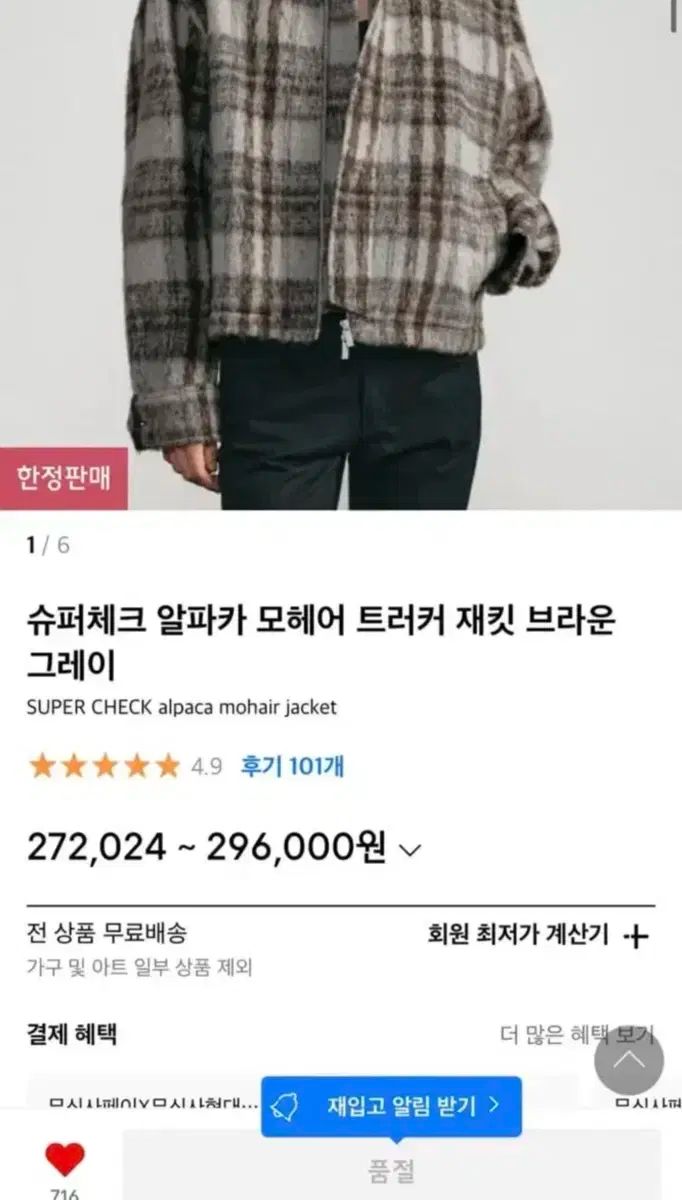Click the five orange star rating
Viewport: 682px width, 1200px height.
pos(104,767)
